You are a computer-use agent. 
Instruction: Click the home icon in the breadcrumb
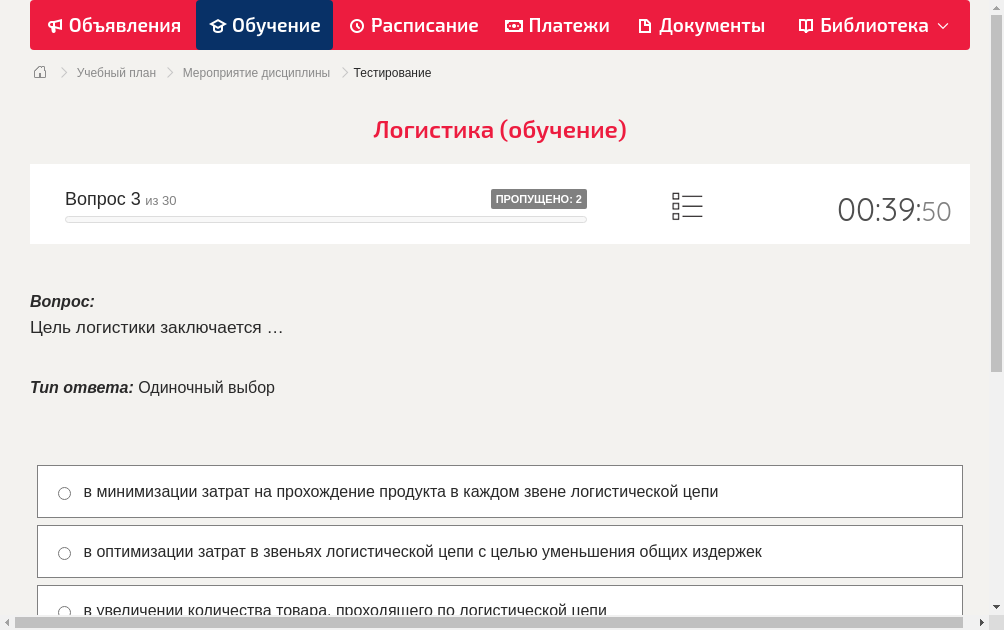coord(39,72)
